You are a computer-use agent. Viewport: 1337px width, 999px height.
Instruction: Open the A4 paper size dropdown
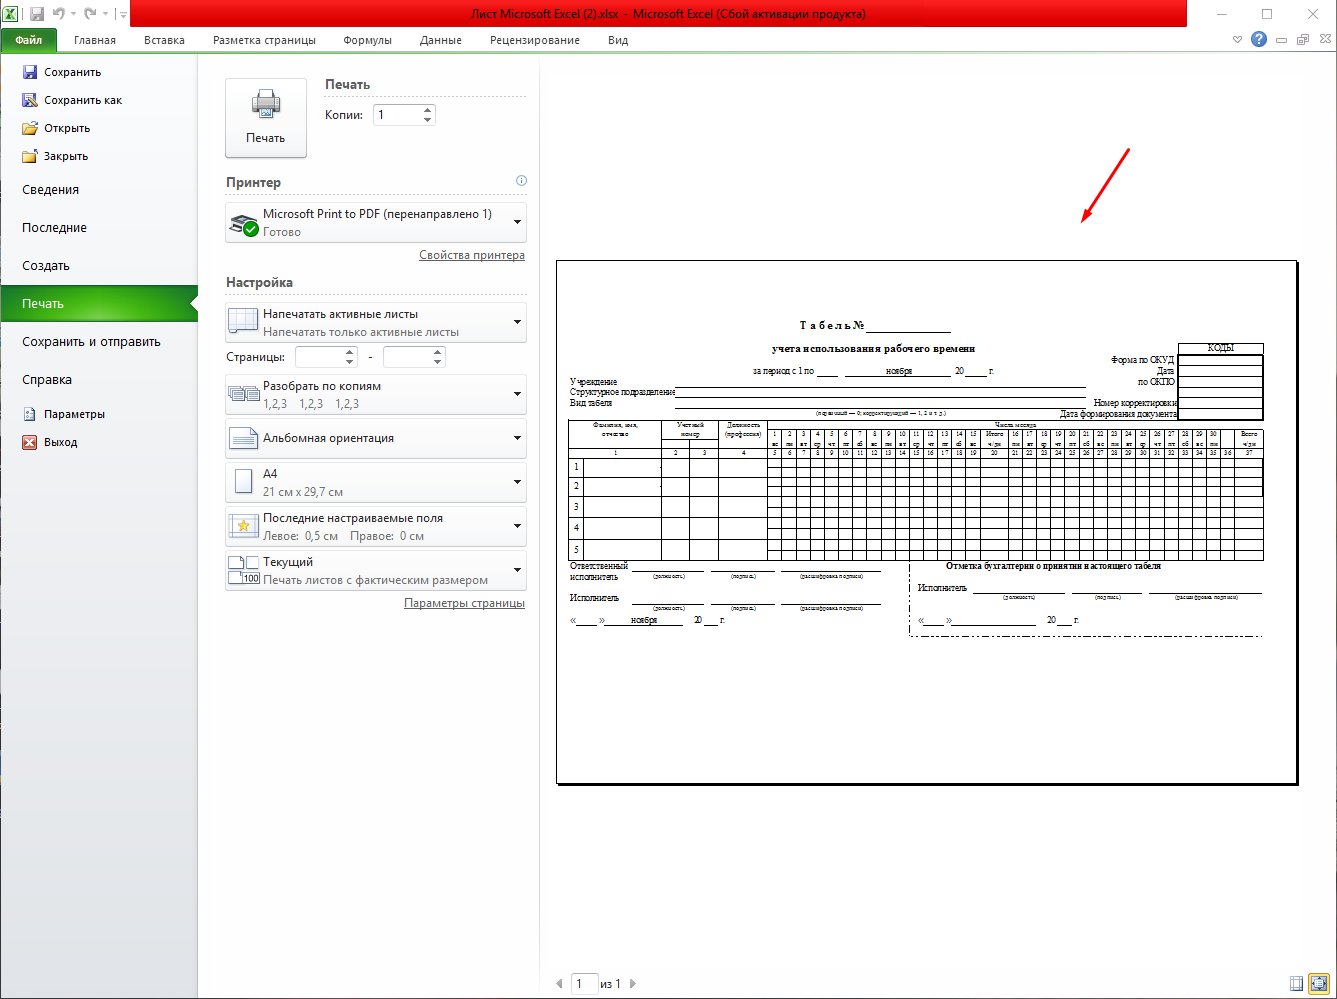tap(376, 483)
